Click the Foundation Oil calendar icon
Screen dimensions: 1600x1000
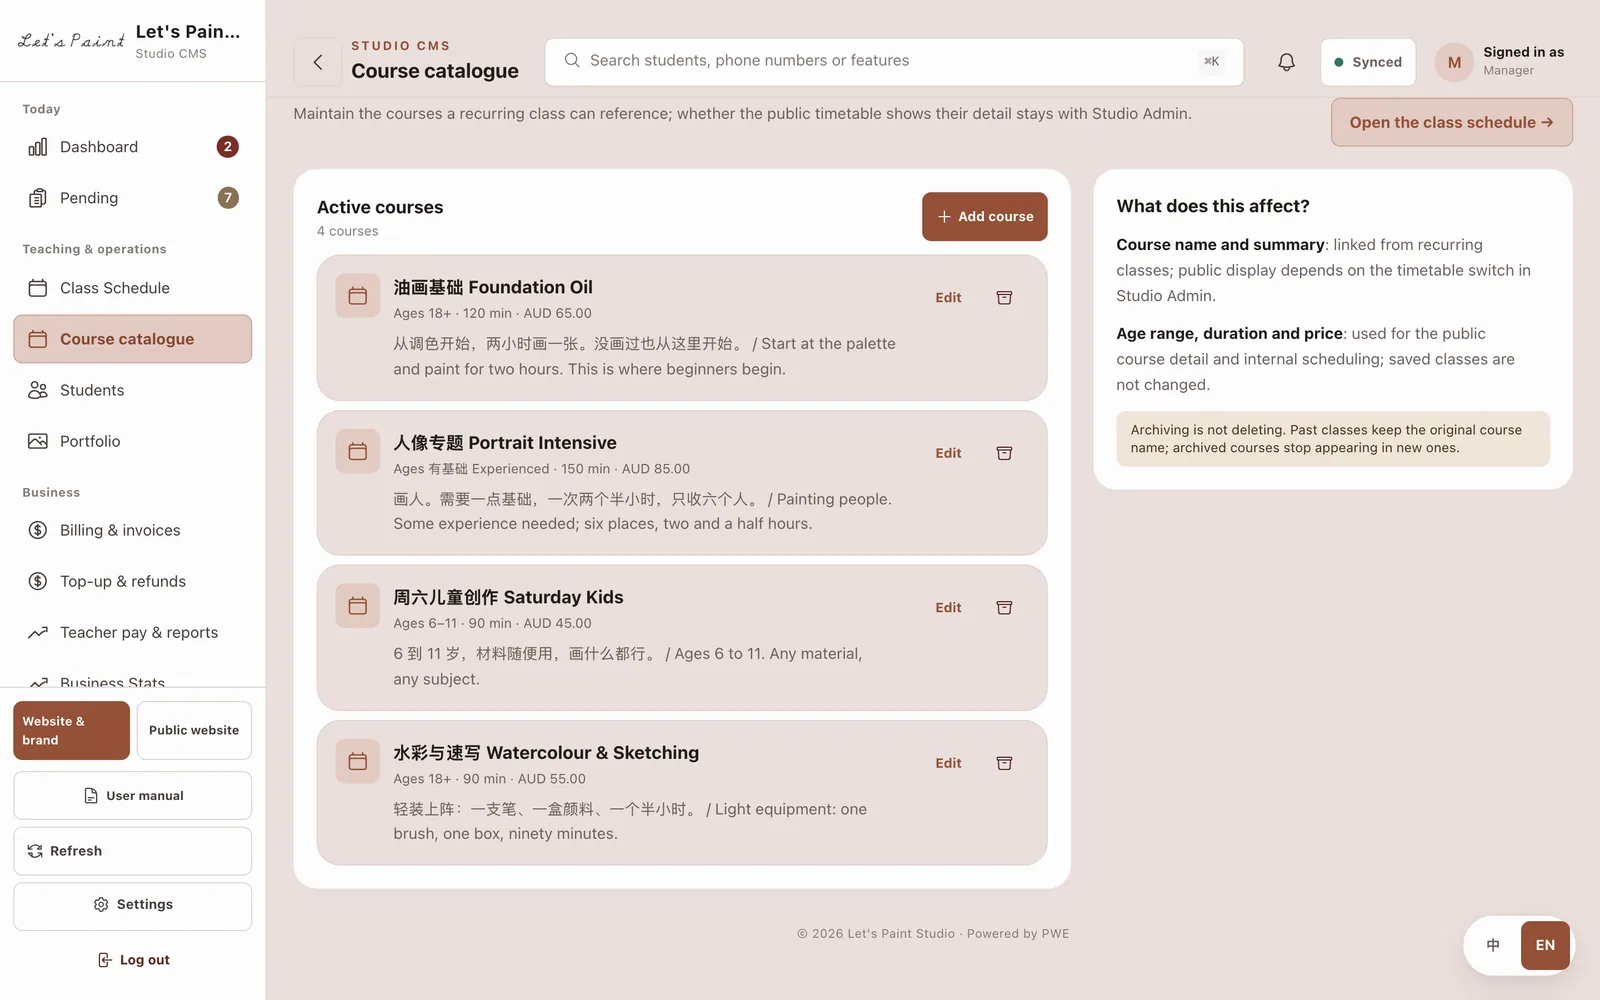[357, 296]
